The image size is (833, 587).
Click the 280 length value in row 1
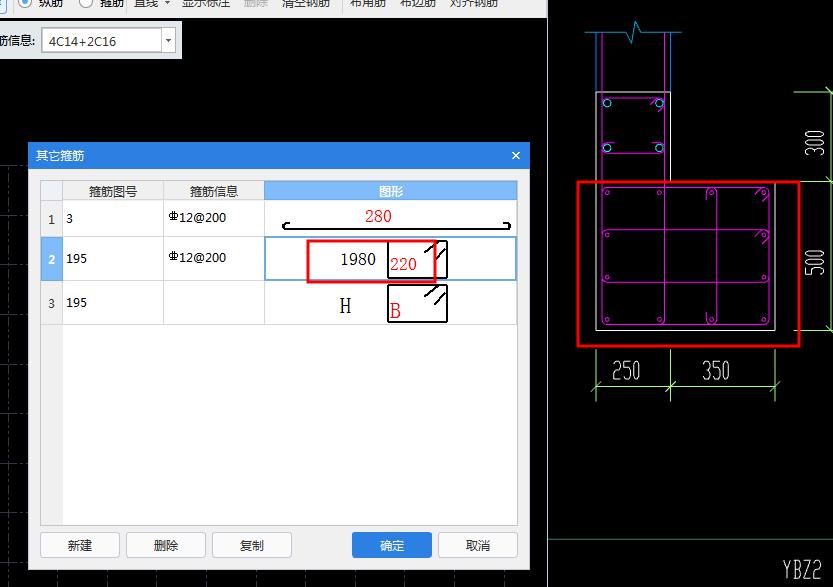[x=378, y=216]
